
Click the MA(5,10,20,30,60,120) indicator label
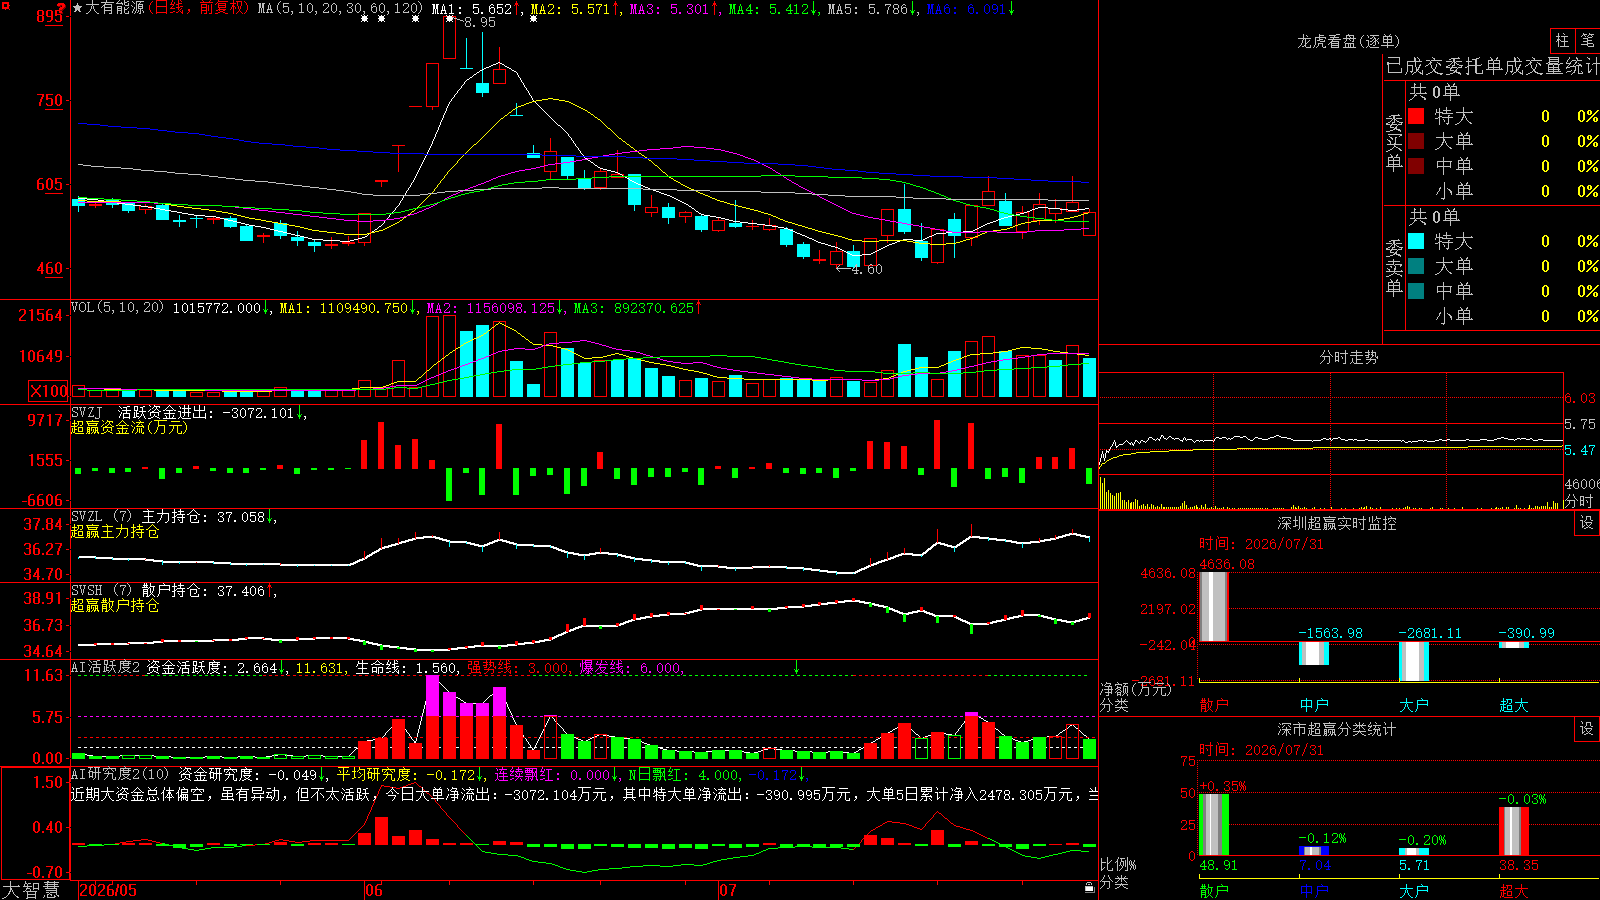tap(340, 8)
